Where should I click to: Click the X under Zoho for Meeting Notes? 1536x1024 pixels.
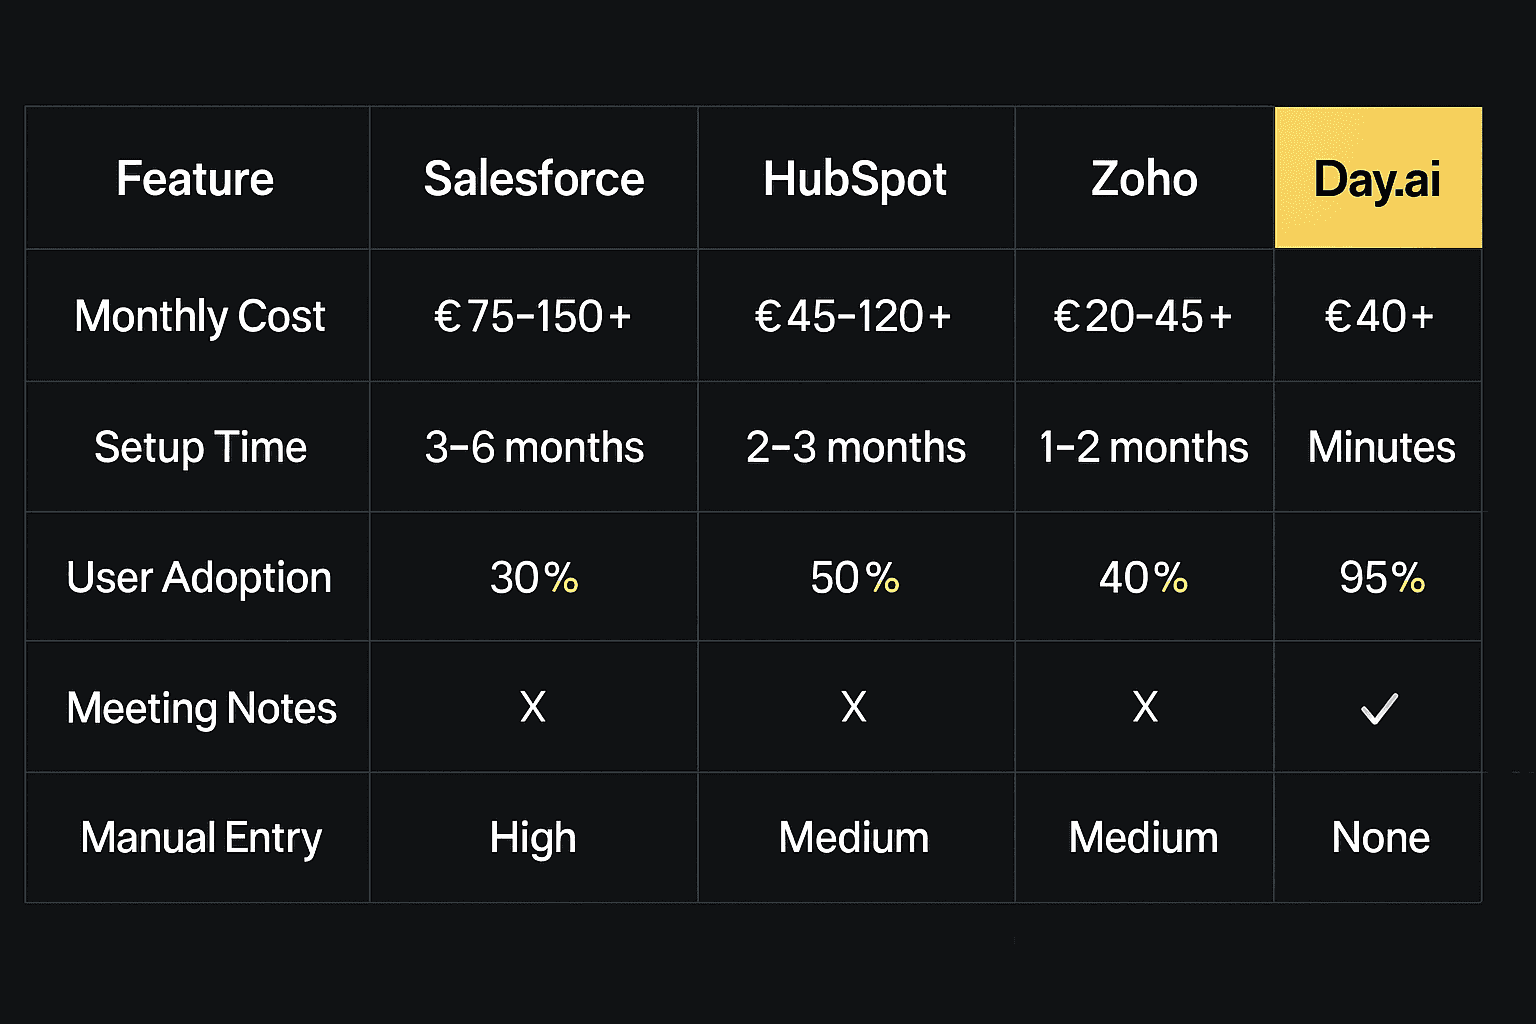point(1145,707)
